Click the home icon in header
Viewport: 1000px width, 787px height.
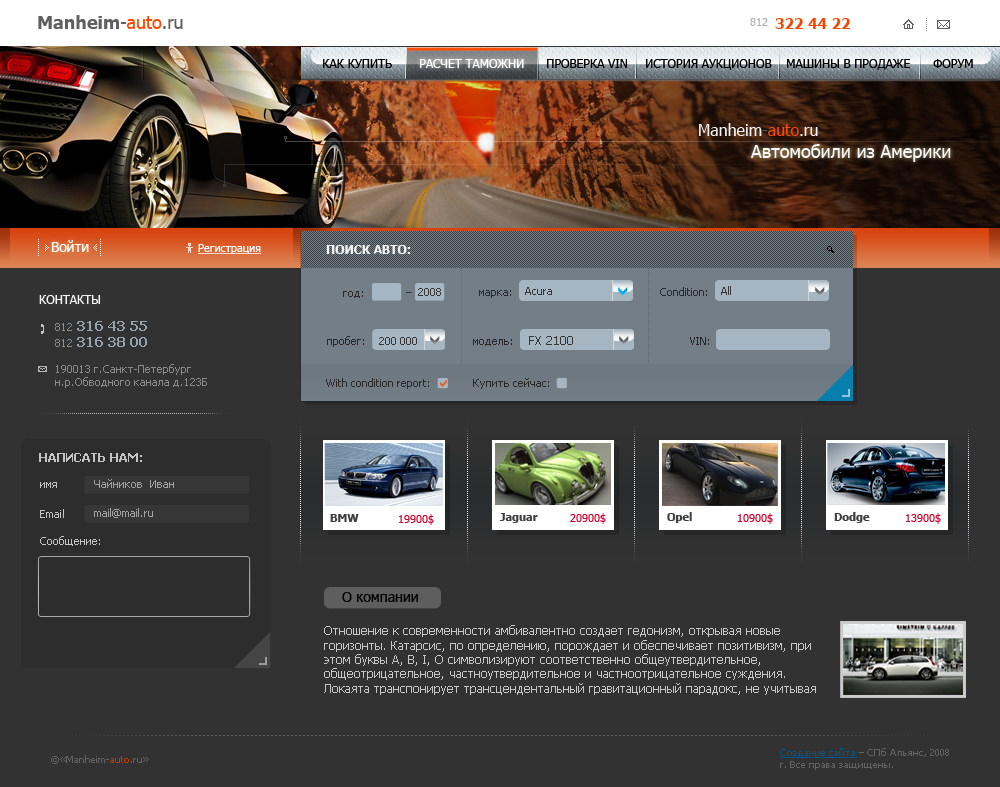[x=908, y=24]
